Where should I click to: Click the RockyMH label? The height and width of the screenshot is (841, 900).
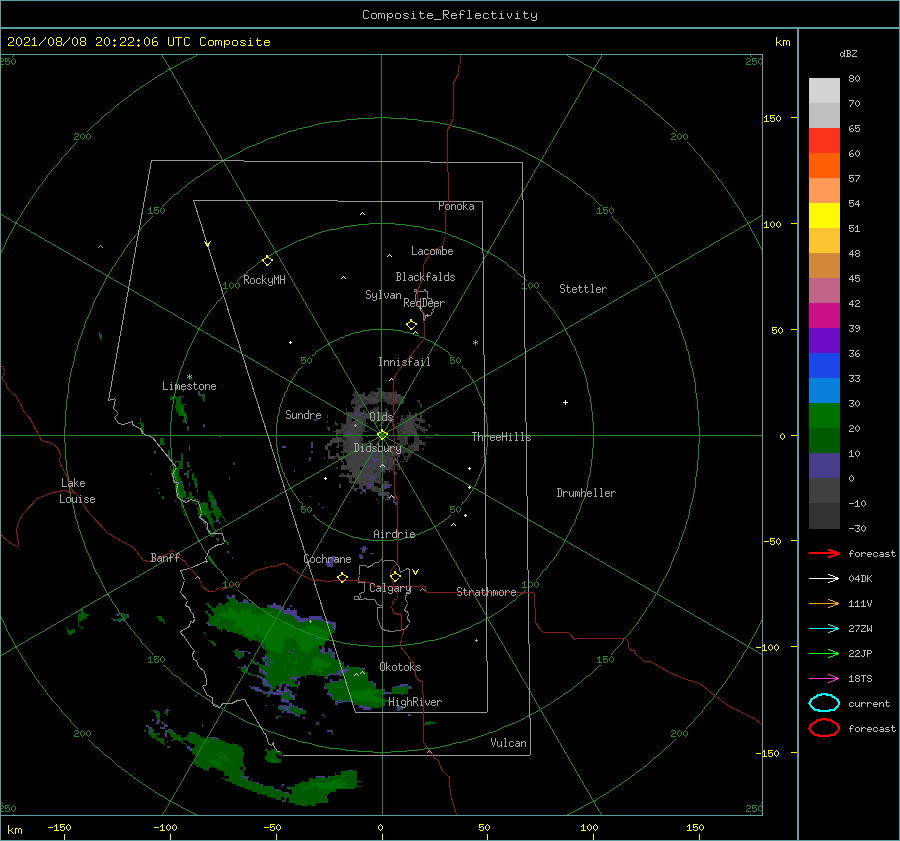click(264, 280)
